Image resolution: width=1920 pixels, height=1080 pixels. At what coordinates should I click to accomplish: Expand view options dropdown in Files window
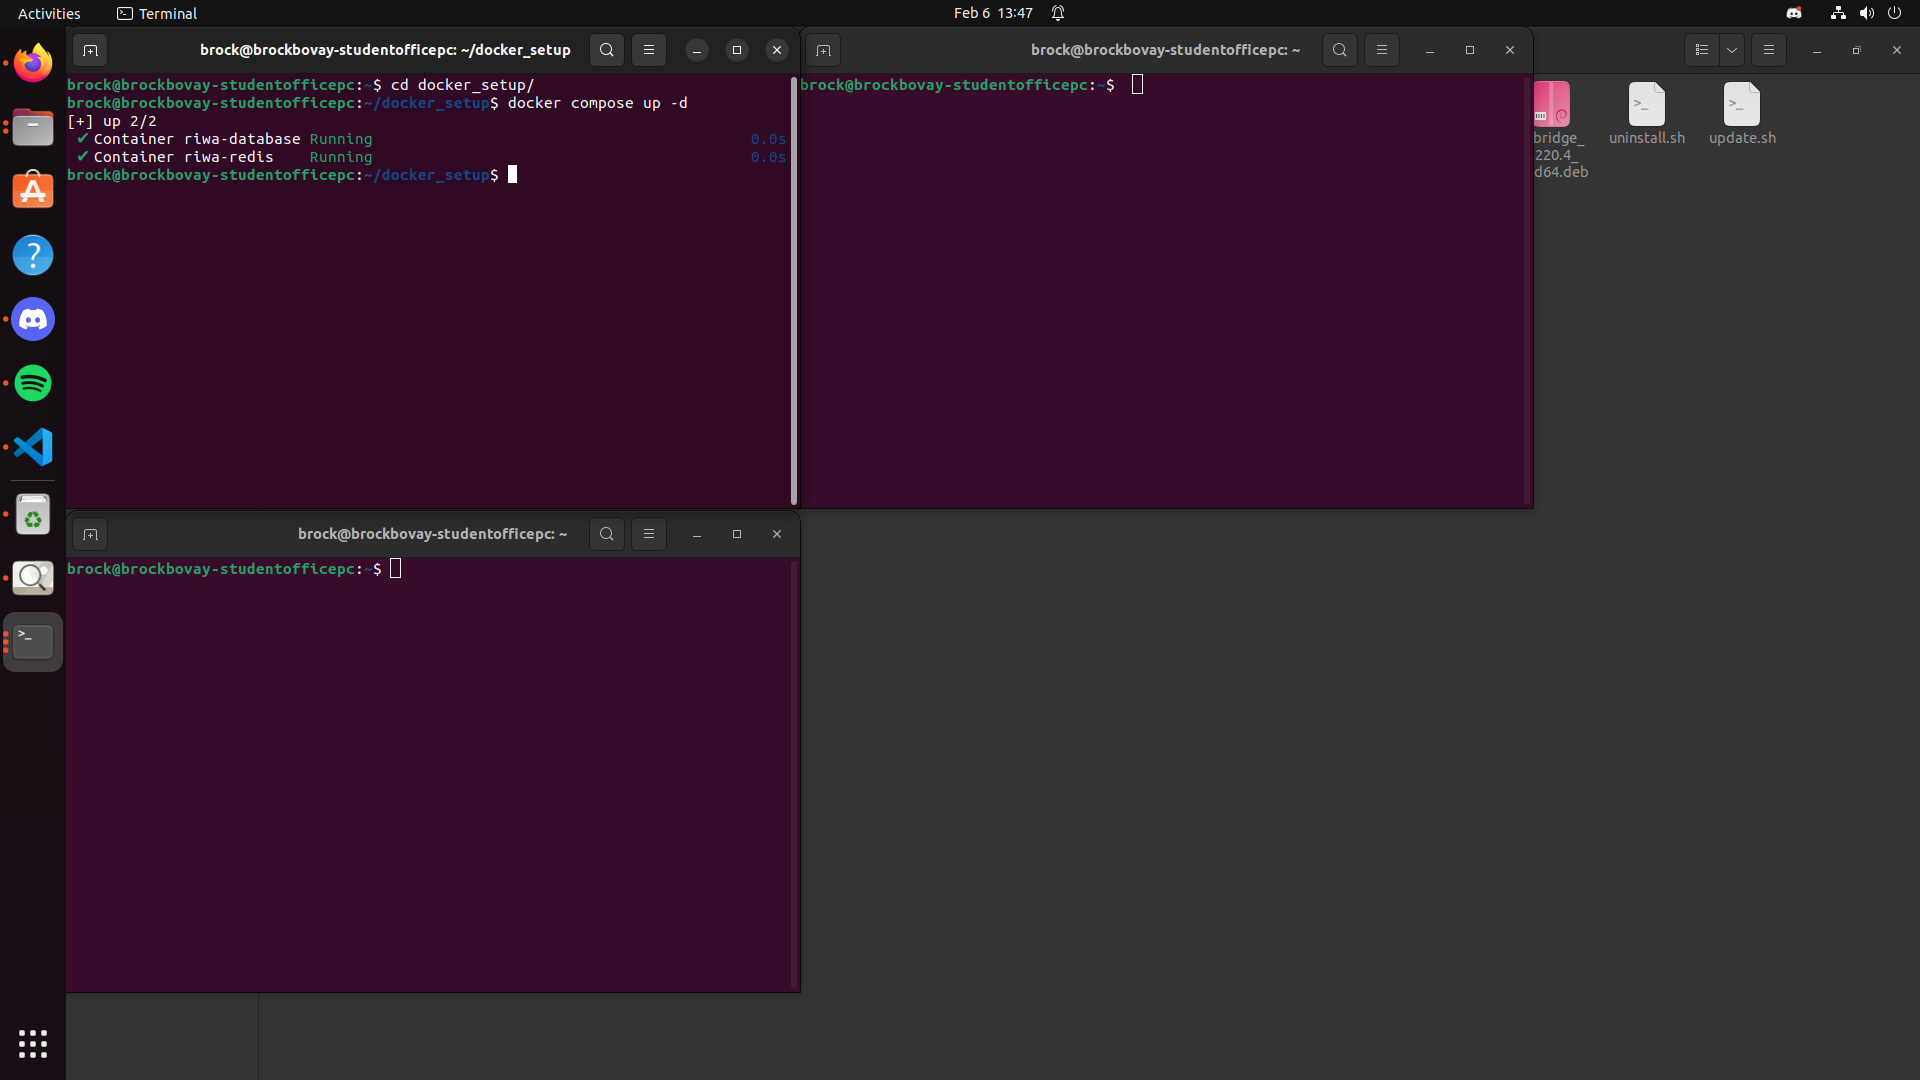[1732, 50]
